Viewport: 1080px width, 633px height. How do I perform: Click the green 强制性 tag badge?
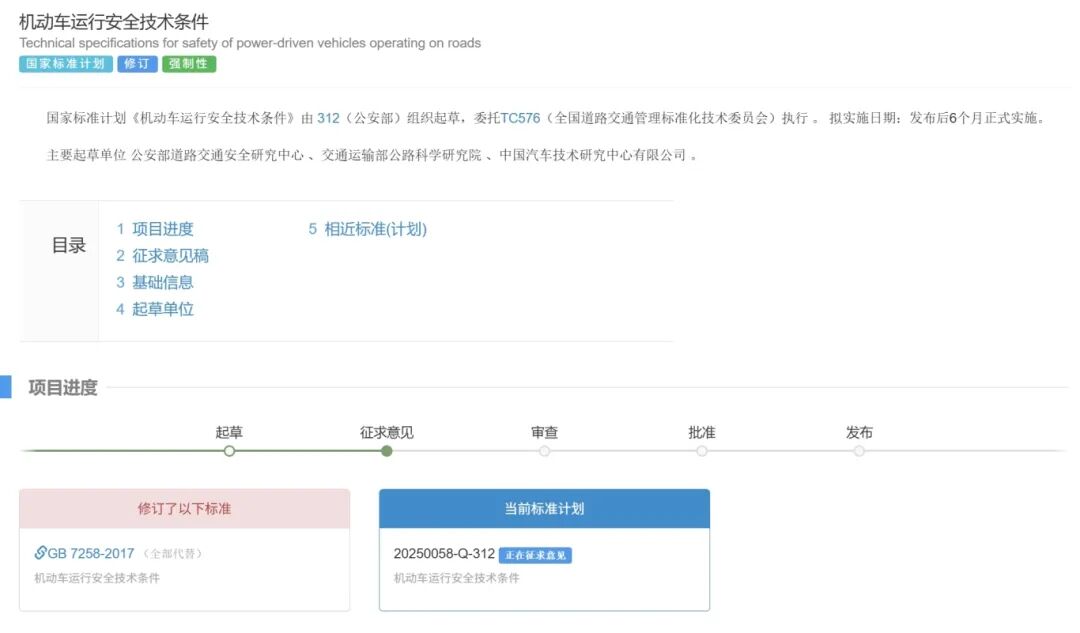[x=189, y=64]
